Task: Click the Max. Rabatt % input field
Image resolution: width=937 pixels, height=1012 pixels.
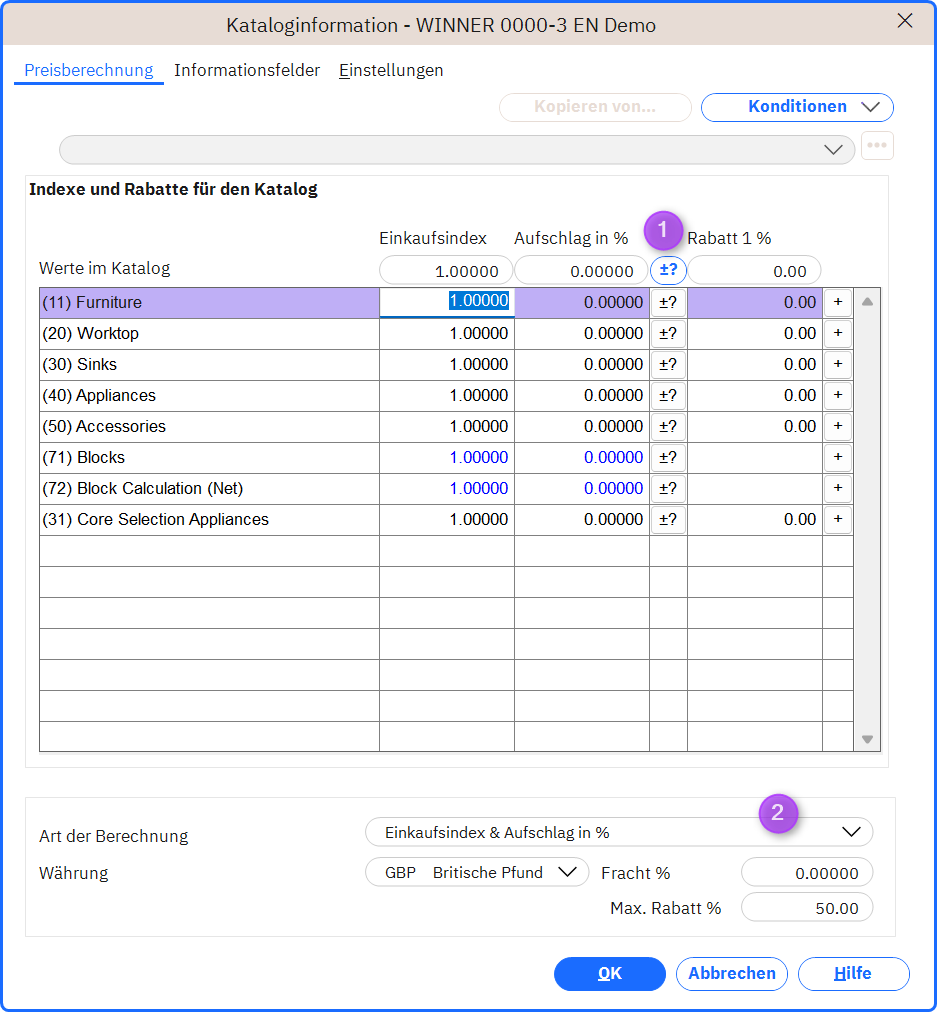Action: pos(807,908)
